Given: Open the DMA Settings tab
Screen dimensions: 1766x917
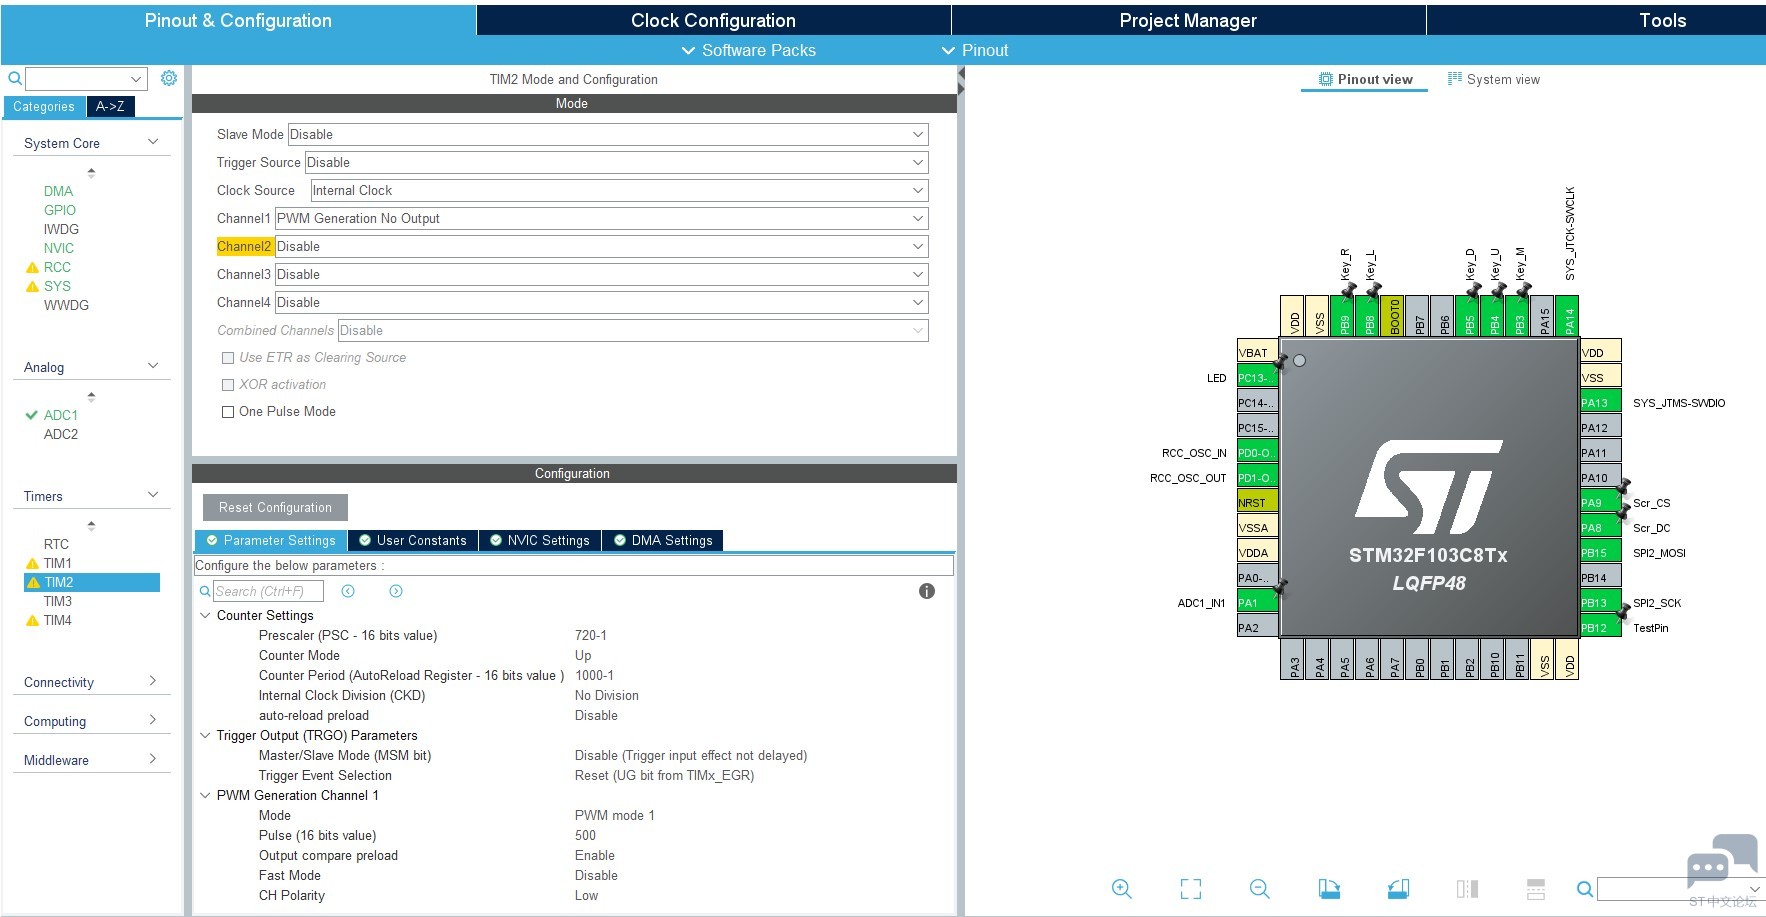Looking at the screenshot, I should coord(663,541).
